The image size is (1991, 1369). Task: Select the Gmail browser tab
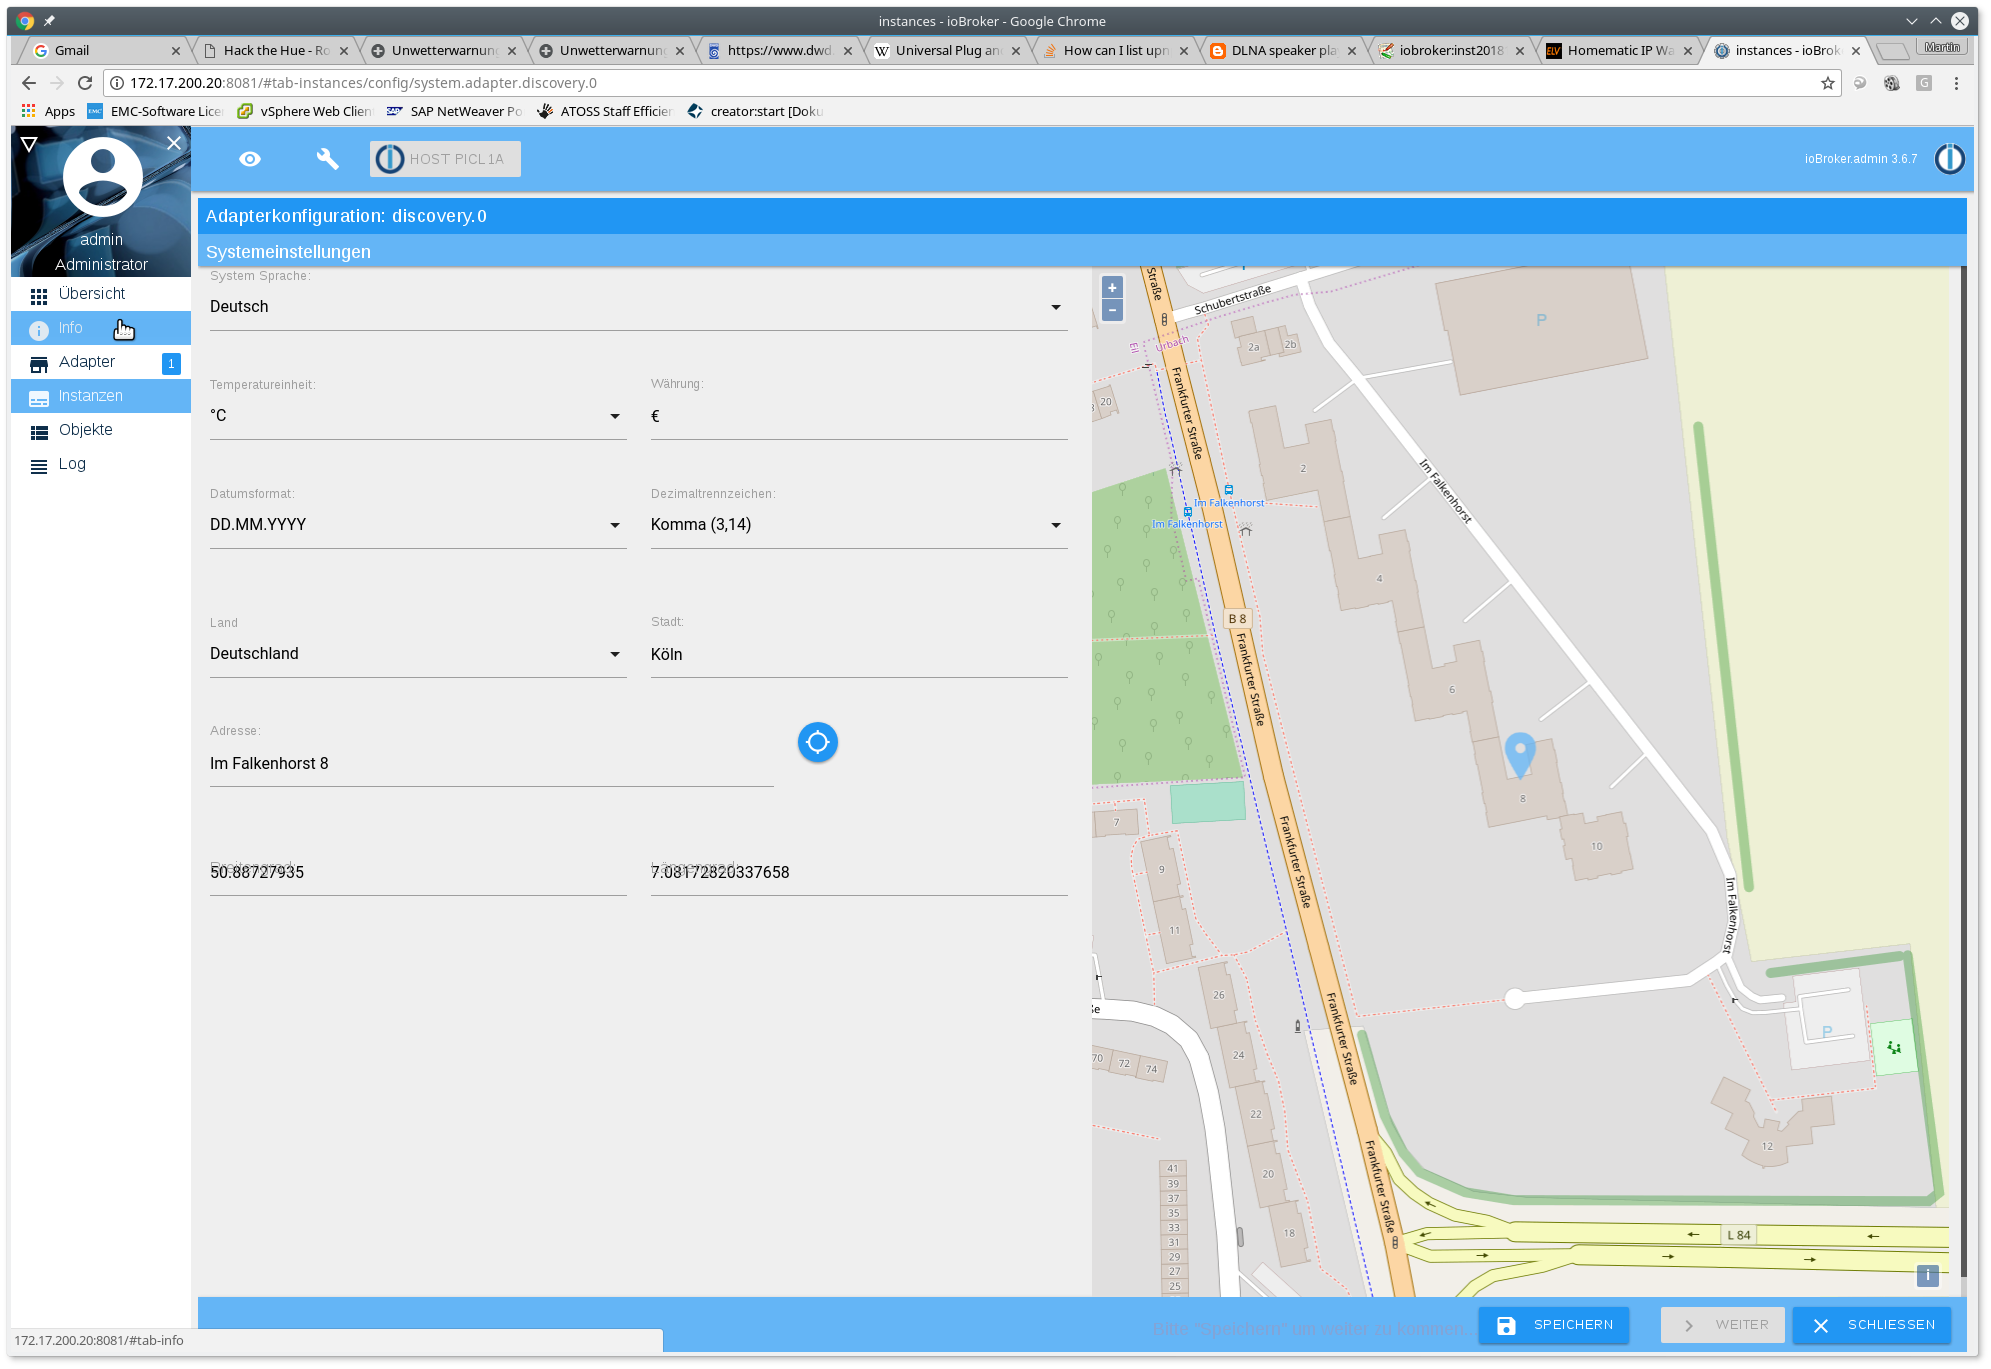72,50
